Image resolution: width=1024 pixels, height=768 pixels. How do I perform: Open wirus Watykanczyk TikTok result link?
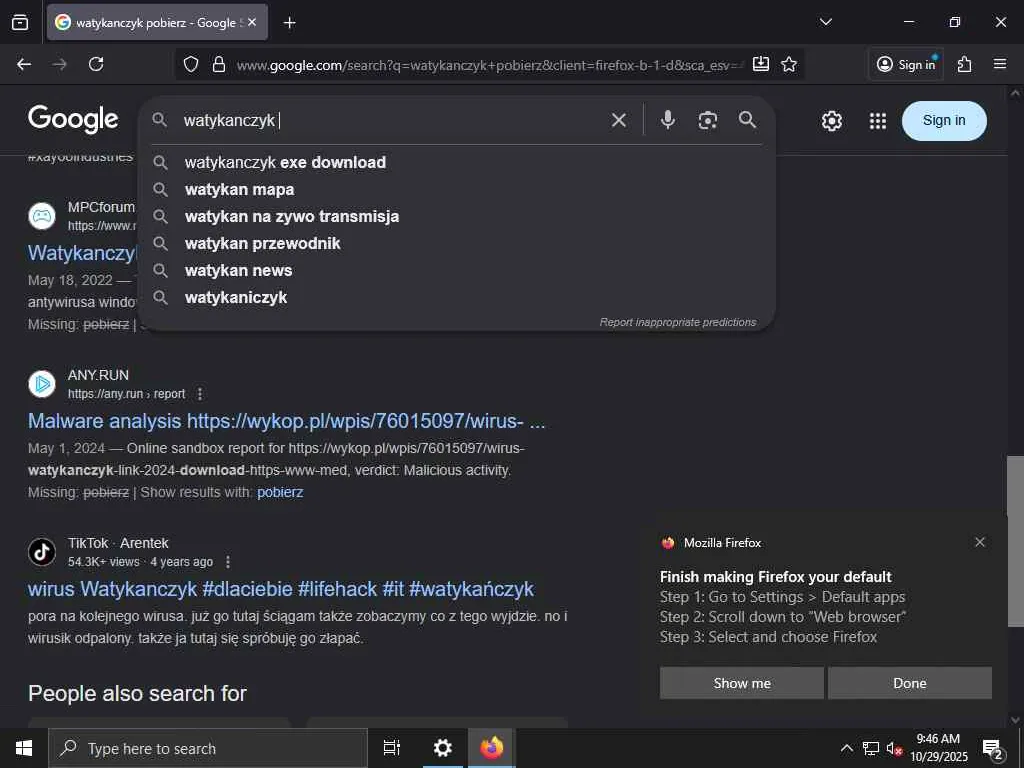click(281, 589)
